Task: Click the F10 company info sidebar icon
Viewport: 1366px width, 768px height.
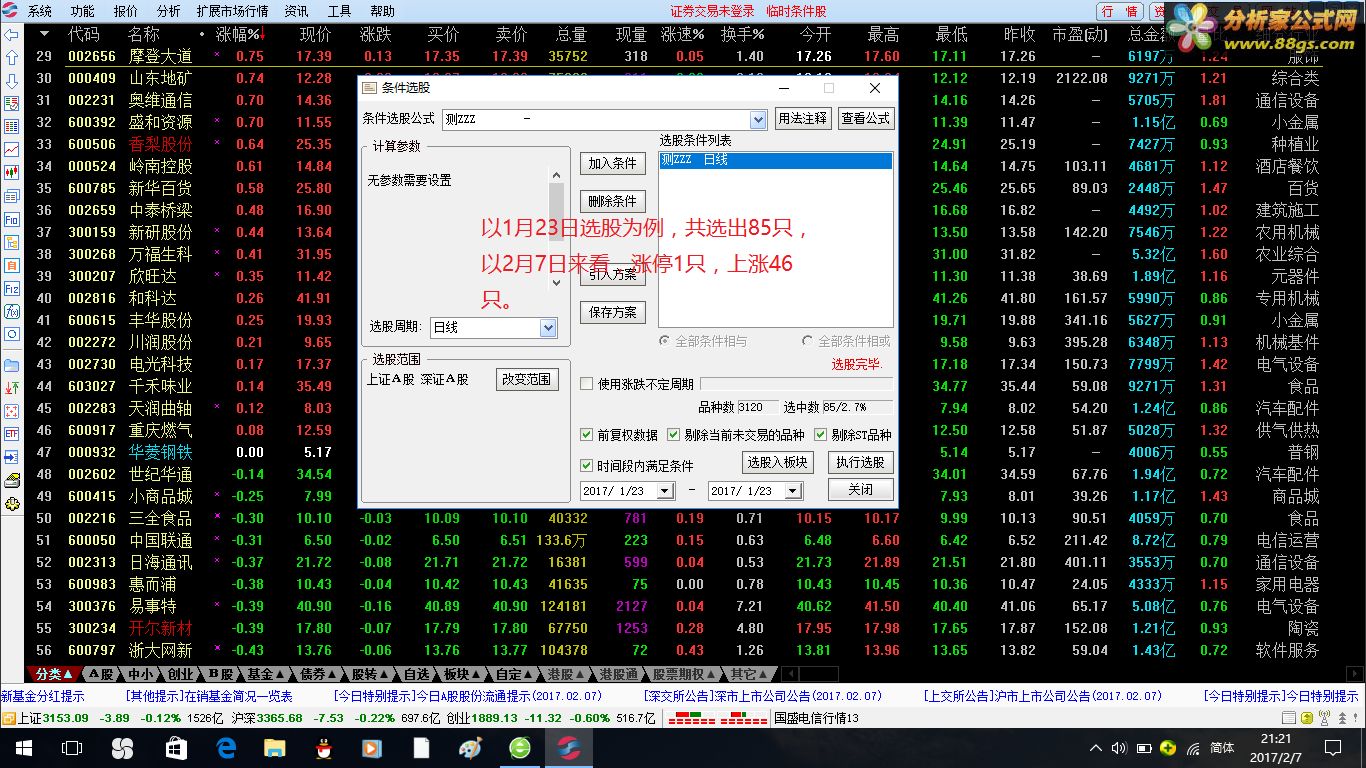Action: [12, 219]
